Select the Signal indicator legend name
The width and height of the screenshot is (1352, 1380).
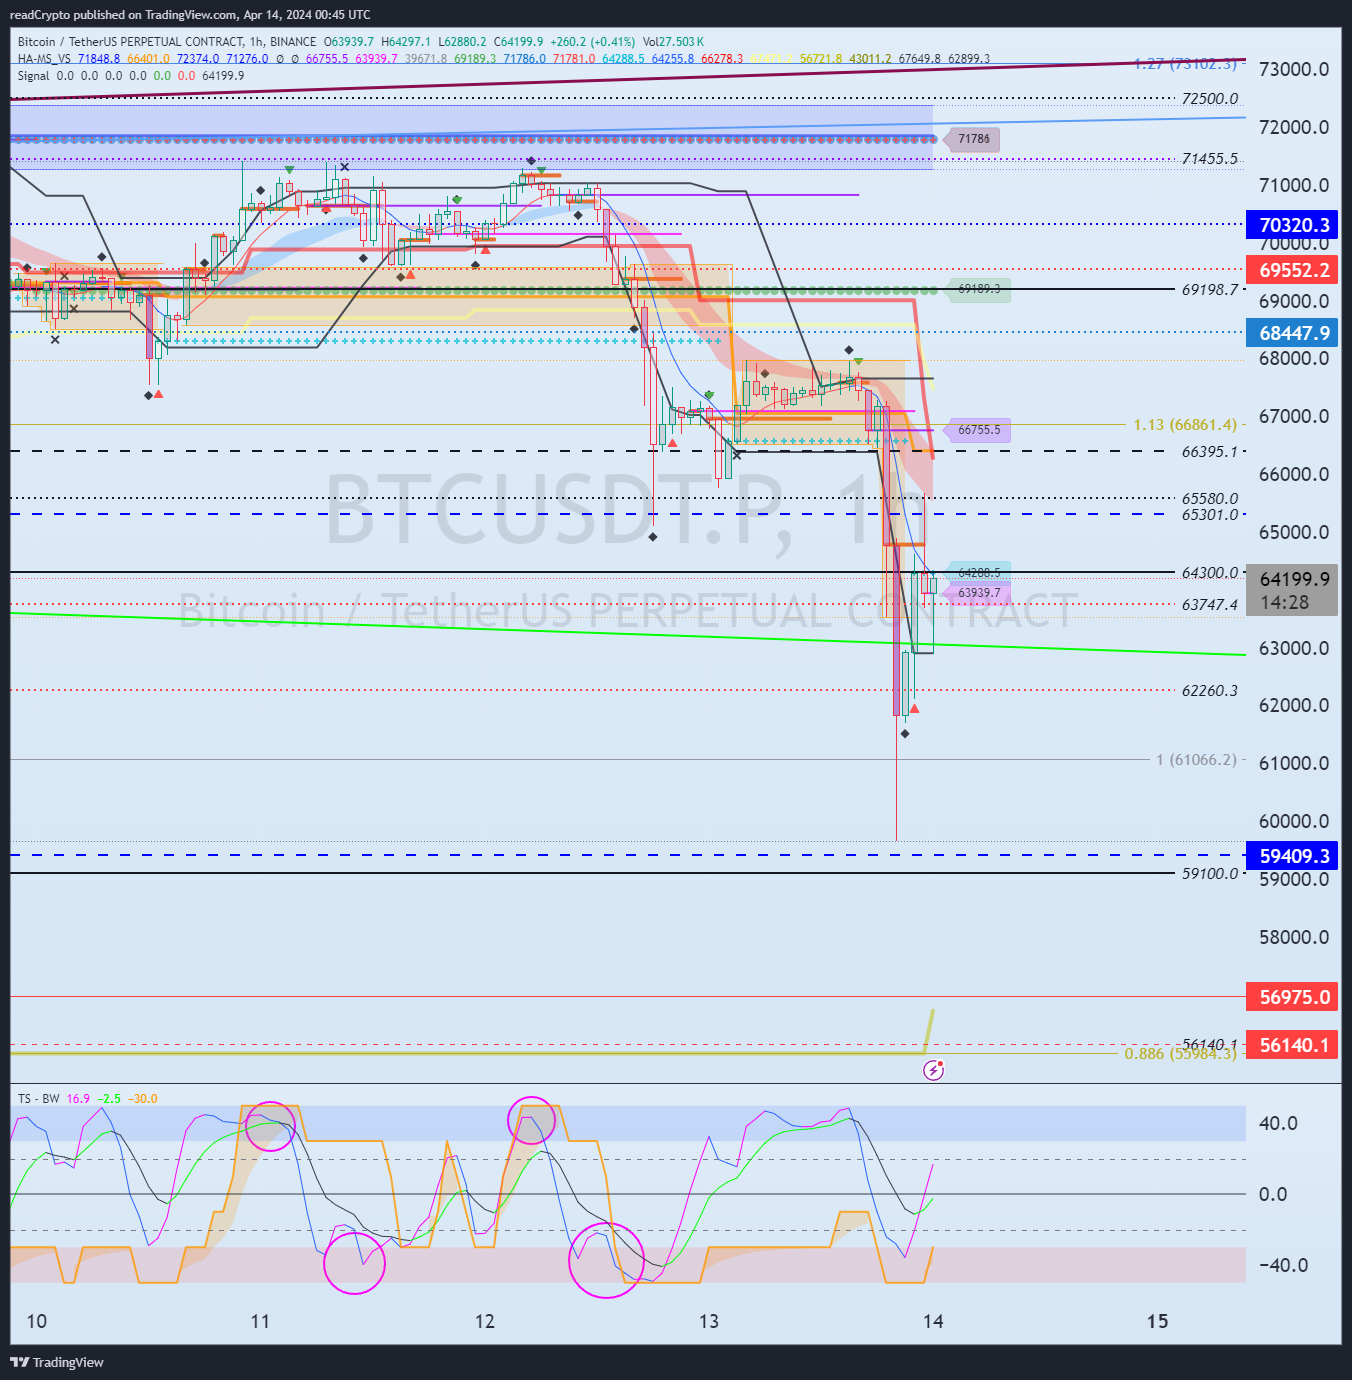[33, 76]
